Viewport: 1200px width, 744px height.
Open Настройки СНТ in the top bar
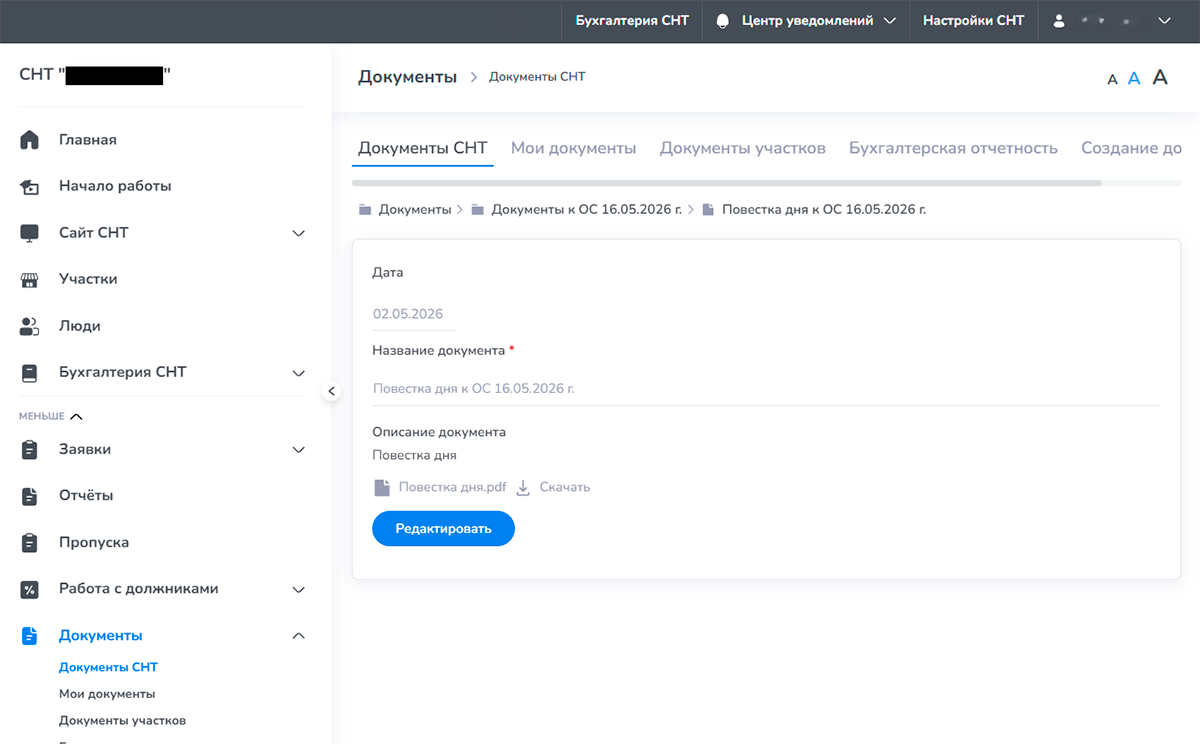click(974, 21)
